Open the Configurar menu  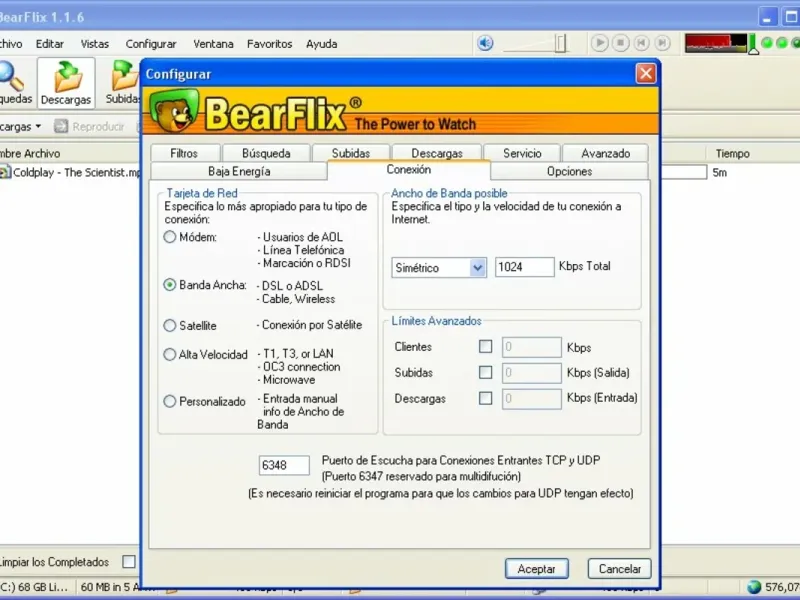click(151, 44)
